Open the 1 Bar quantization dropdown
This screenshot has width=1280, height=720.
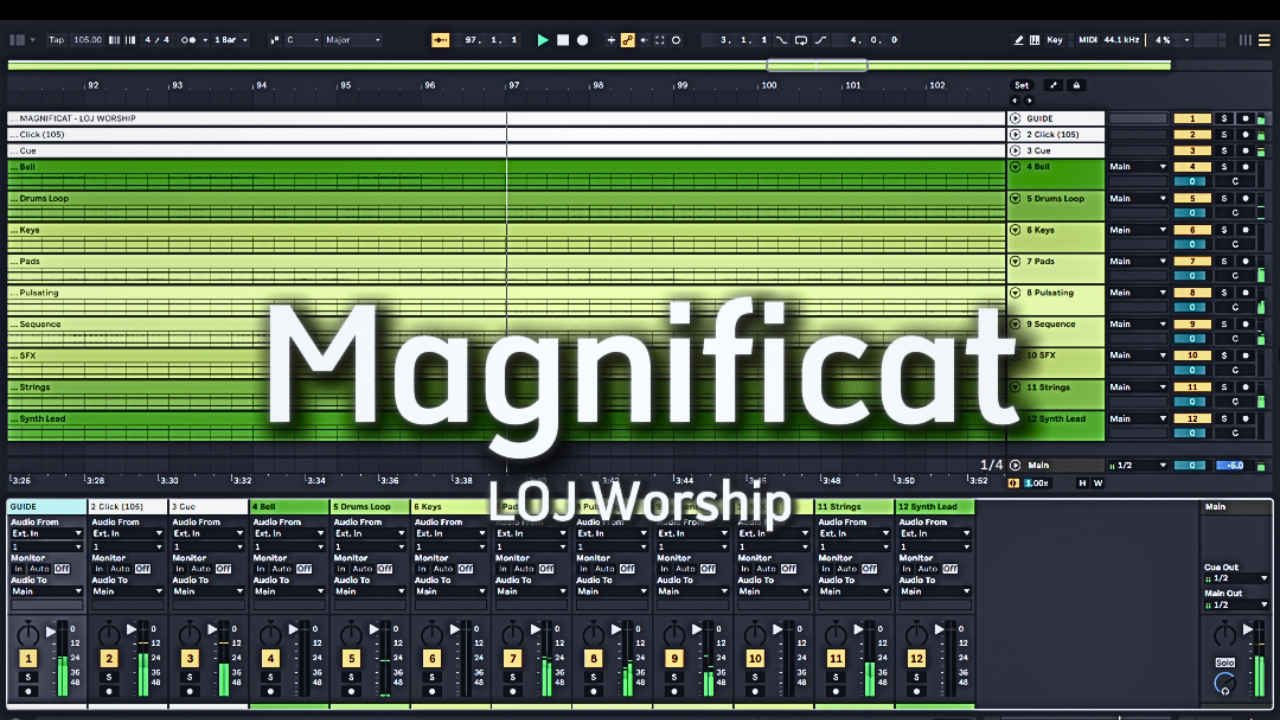pyautogui.click(x=230, y=40)
